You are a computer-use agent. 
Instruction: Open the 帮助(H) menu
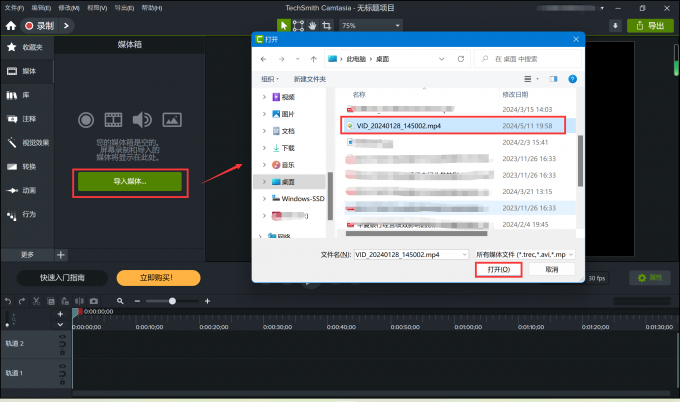click(x=150, y=7)
